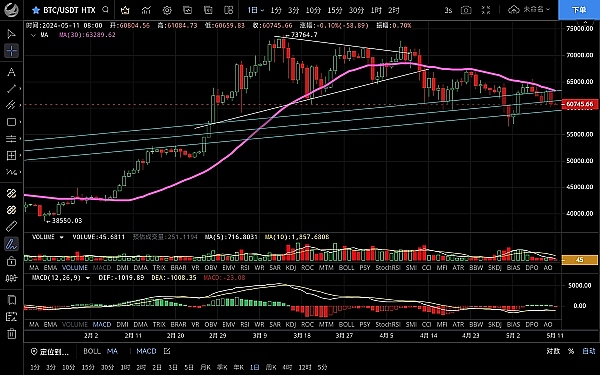Screen dimensions: 600x375
Task: Expand MACD(12,26,9) settings dropdown
Action: coord(88,278)
